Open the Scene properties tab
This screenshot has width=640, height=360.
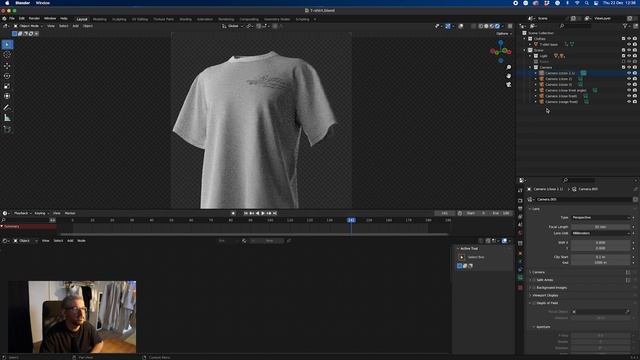[520, 224]
